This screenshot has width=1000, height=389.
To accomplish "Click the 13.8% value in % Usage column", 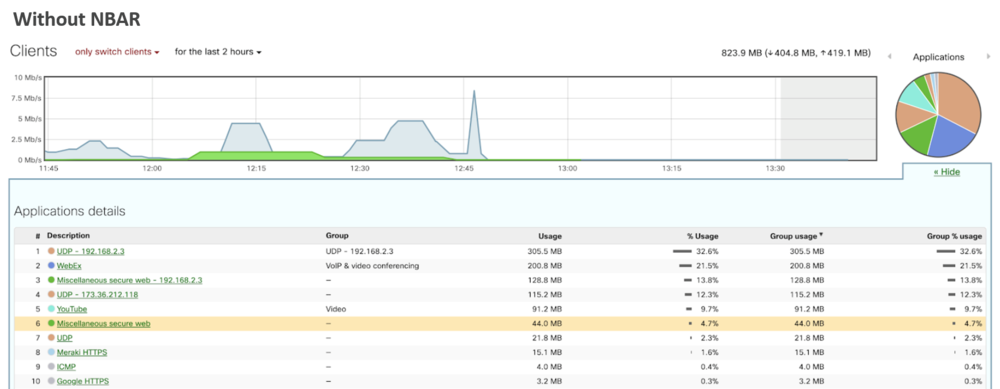I will 708,280.
